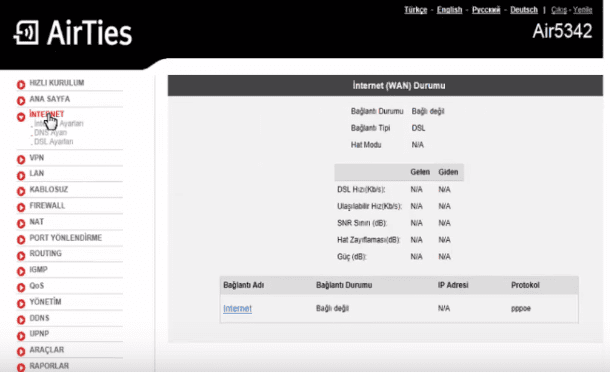Click the Giden column header

coord(448,172)
